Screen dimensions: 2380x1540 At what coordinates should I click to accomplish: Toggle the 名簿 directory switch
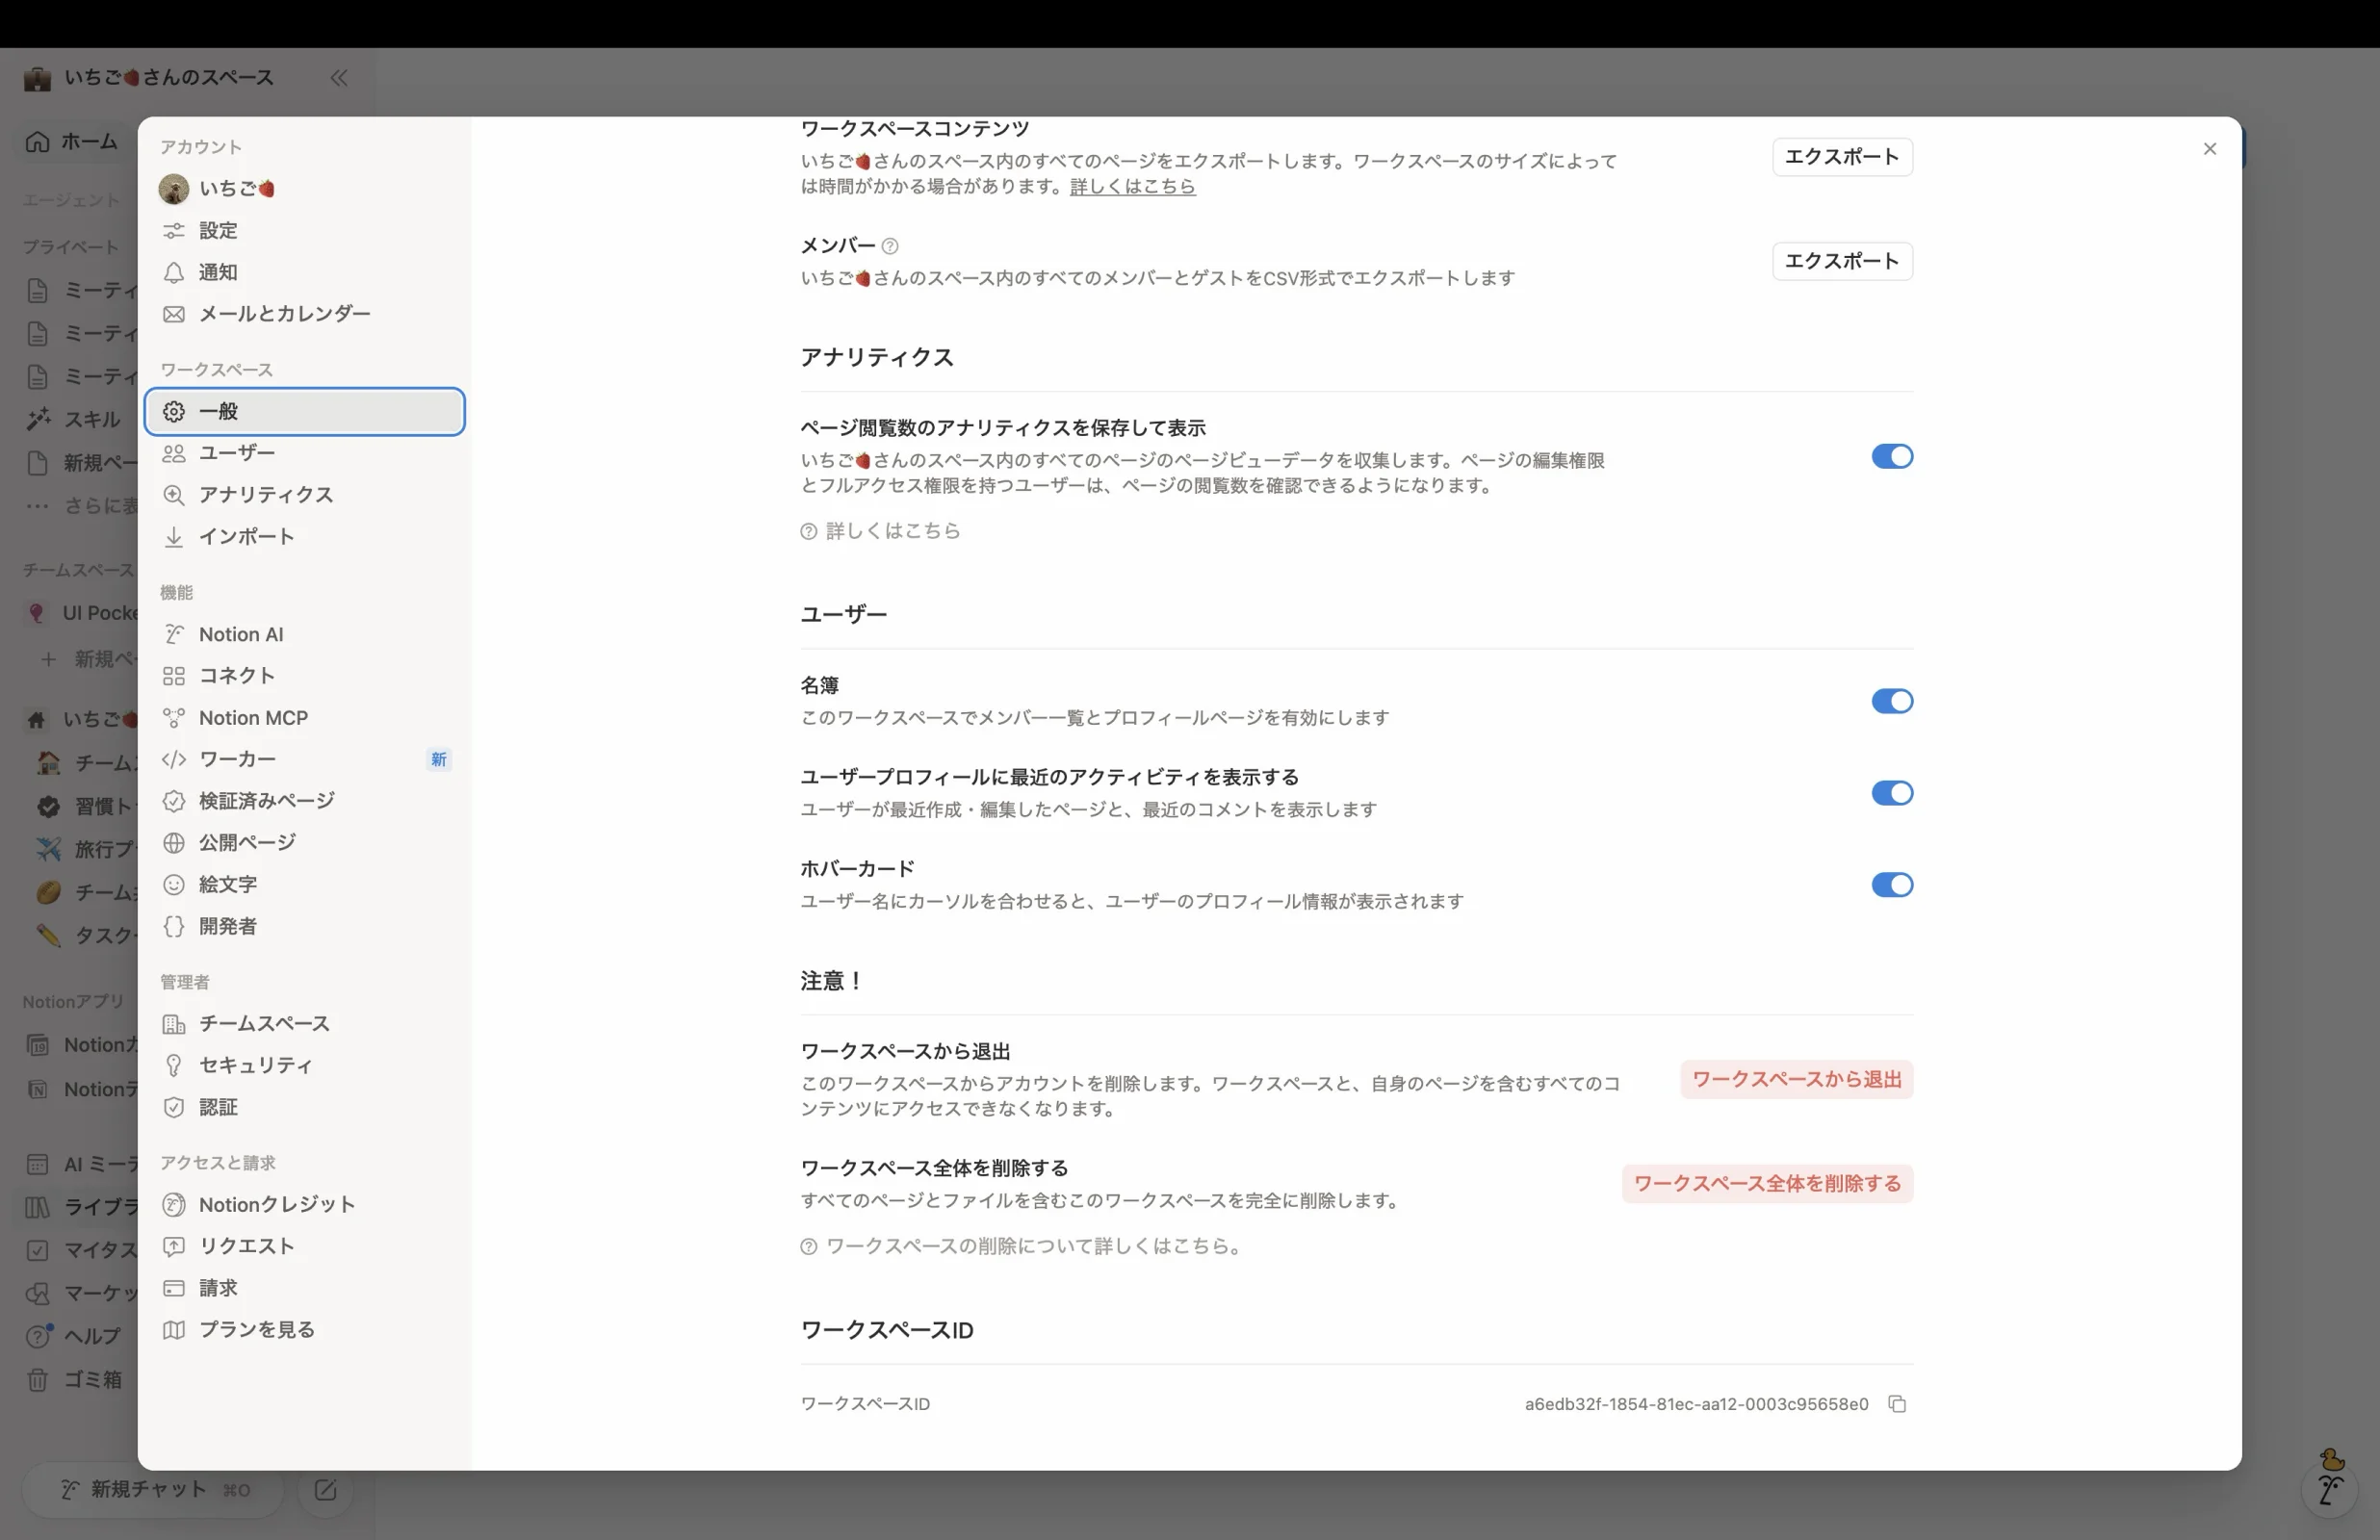1891,701
